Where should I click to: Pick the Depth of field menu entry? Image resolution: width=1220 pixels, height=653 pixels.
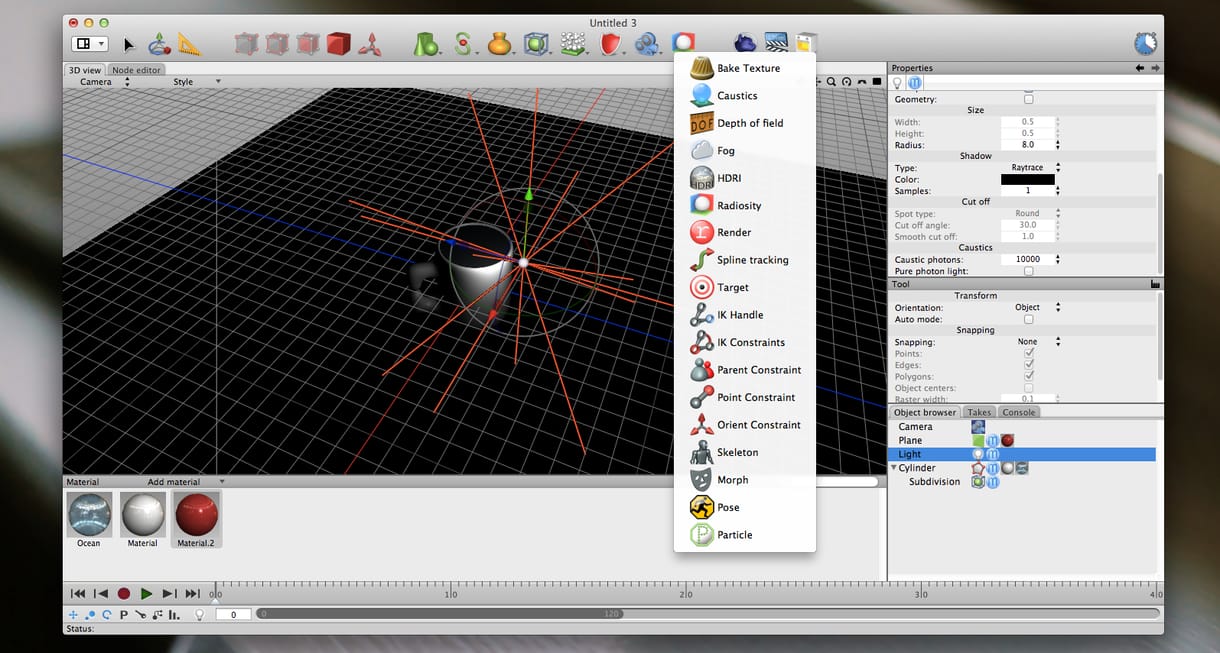click(x=745, y=123)
